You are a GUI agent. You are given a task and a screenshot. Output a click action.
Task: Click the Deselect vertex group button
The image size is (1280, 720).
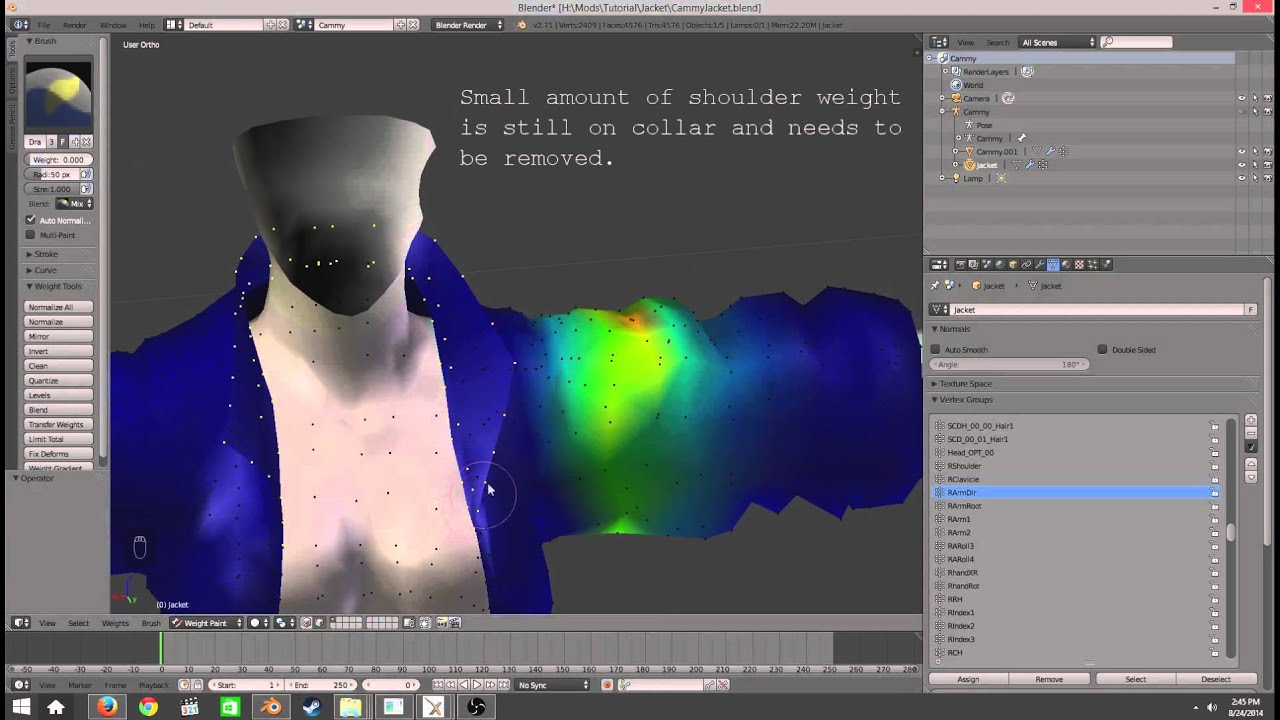tap(1216, 679)
